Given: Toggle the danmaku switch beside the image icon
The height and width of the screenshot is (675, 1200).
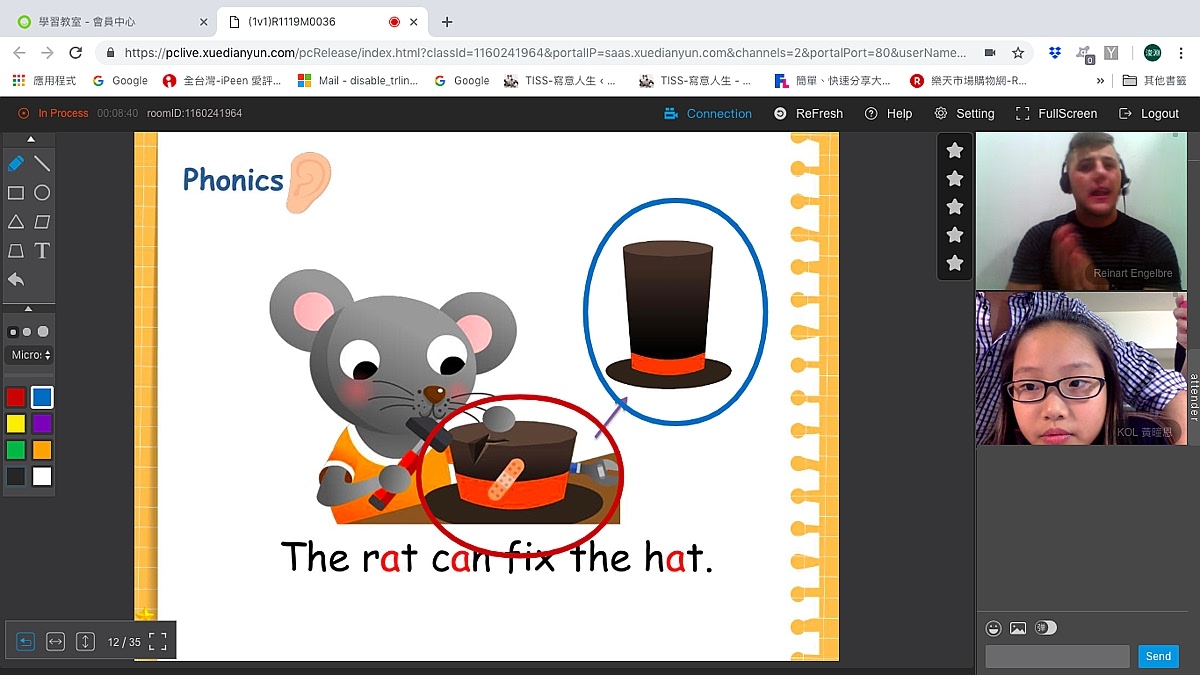Looking at the screenshot, I should pos(1046,628).
